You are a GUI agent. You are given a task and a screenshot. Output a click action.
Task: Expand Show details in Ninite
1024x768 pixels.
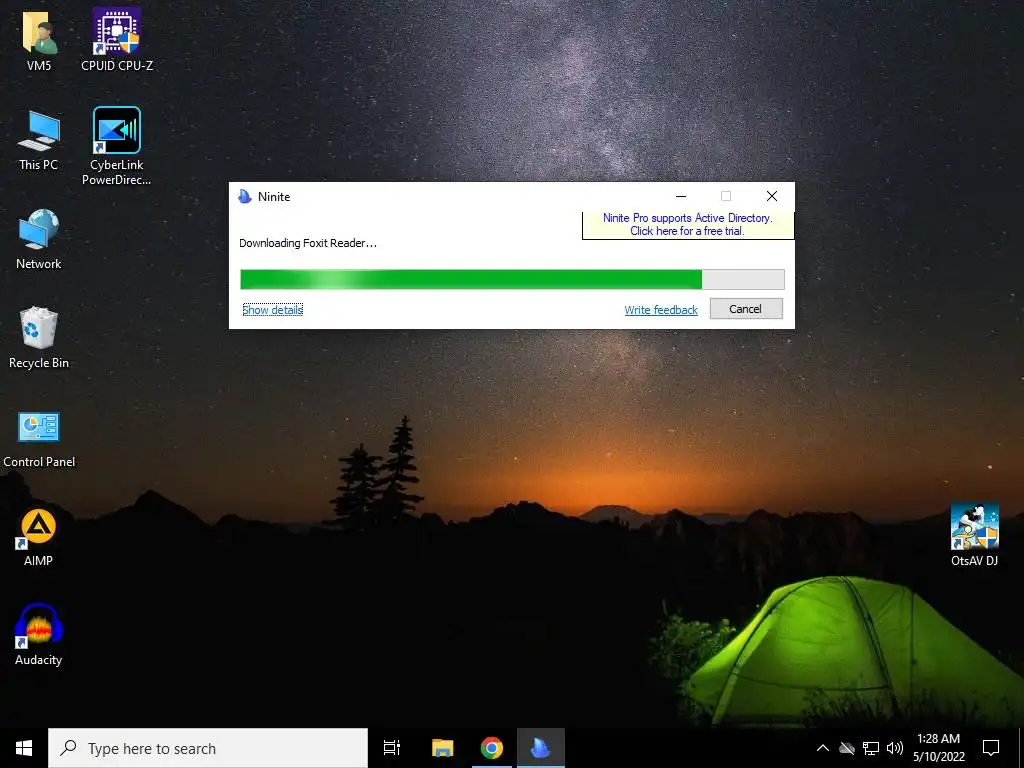(x=272, y=310)
